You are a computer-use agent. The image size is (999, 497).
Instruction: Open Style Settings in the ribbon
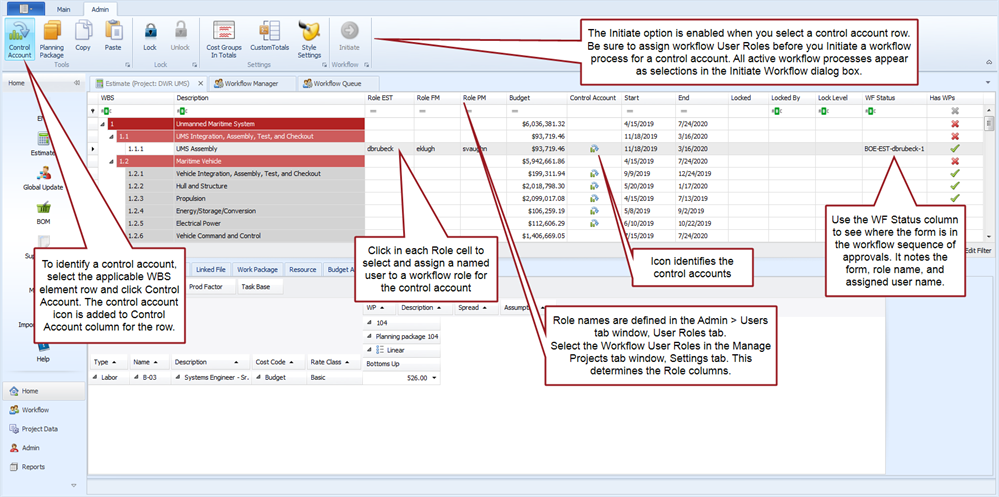(309, 38)
